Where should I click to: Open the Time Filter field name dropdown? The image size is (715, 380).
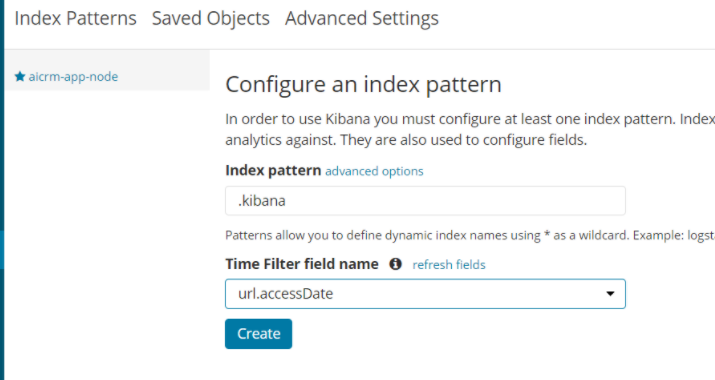(425, 294)
